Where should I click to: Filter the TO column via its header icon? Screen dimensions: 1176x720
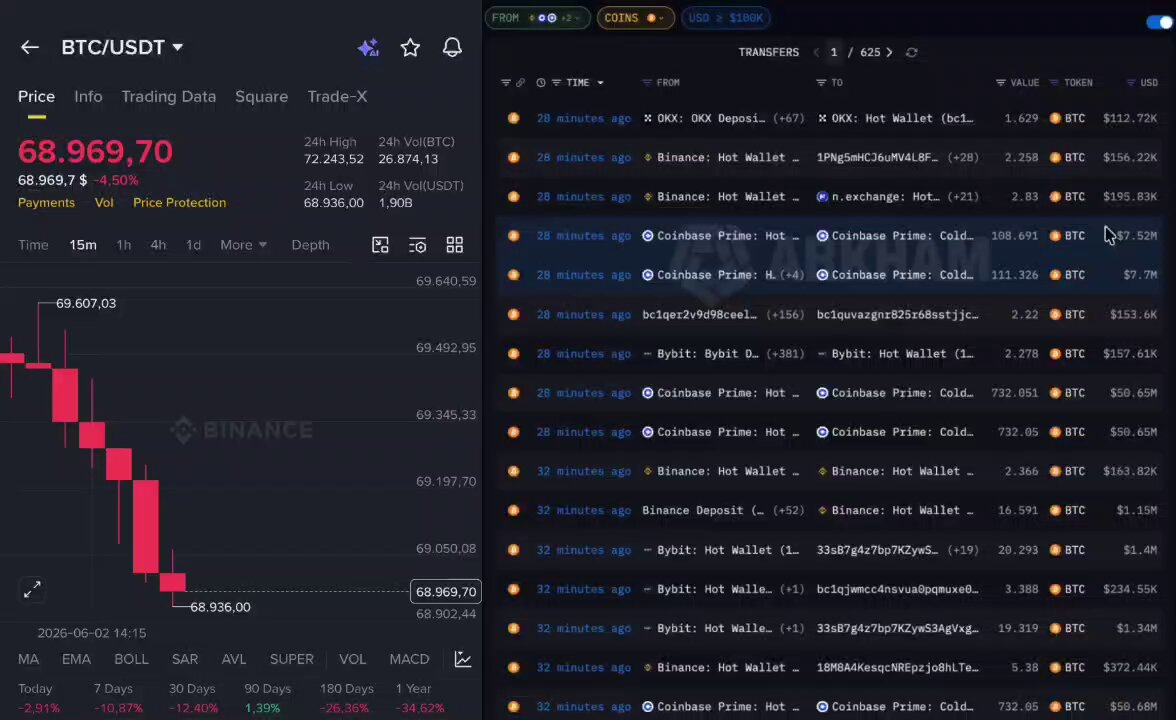[821, 82]
